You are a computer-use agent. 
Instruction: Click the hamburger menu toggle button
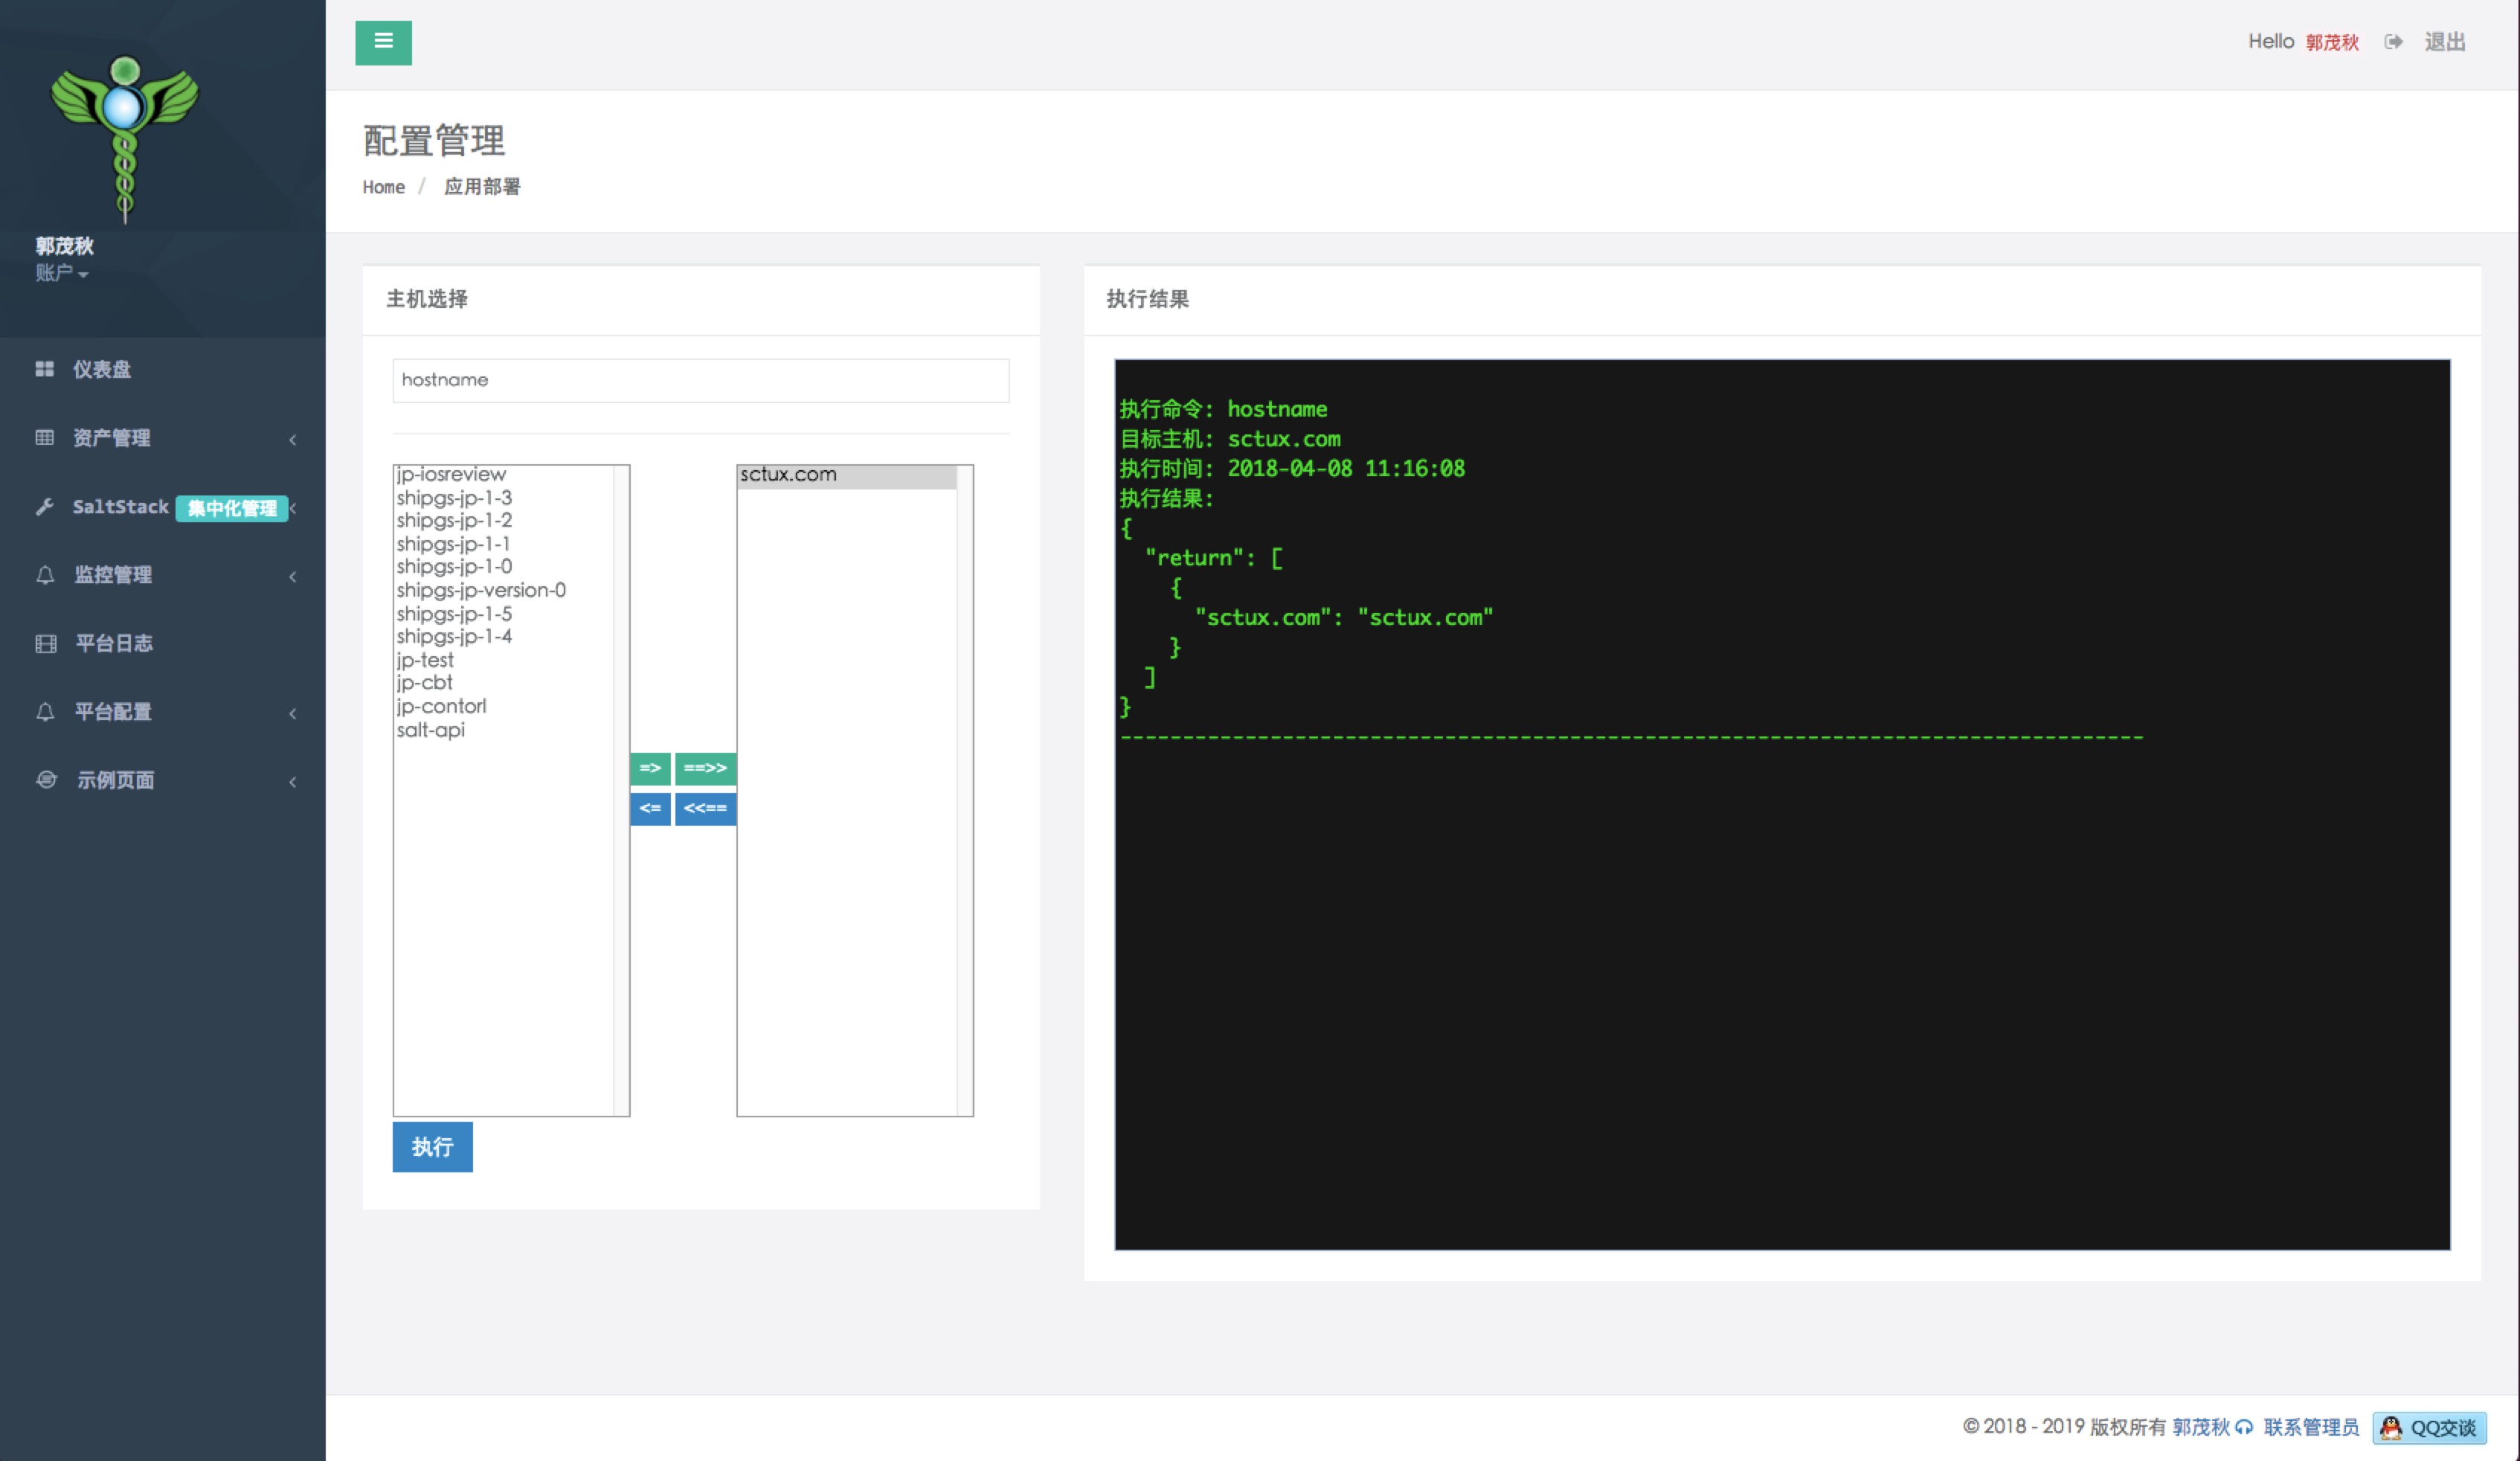click(383, 42)
